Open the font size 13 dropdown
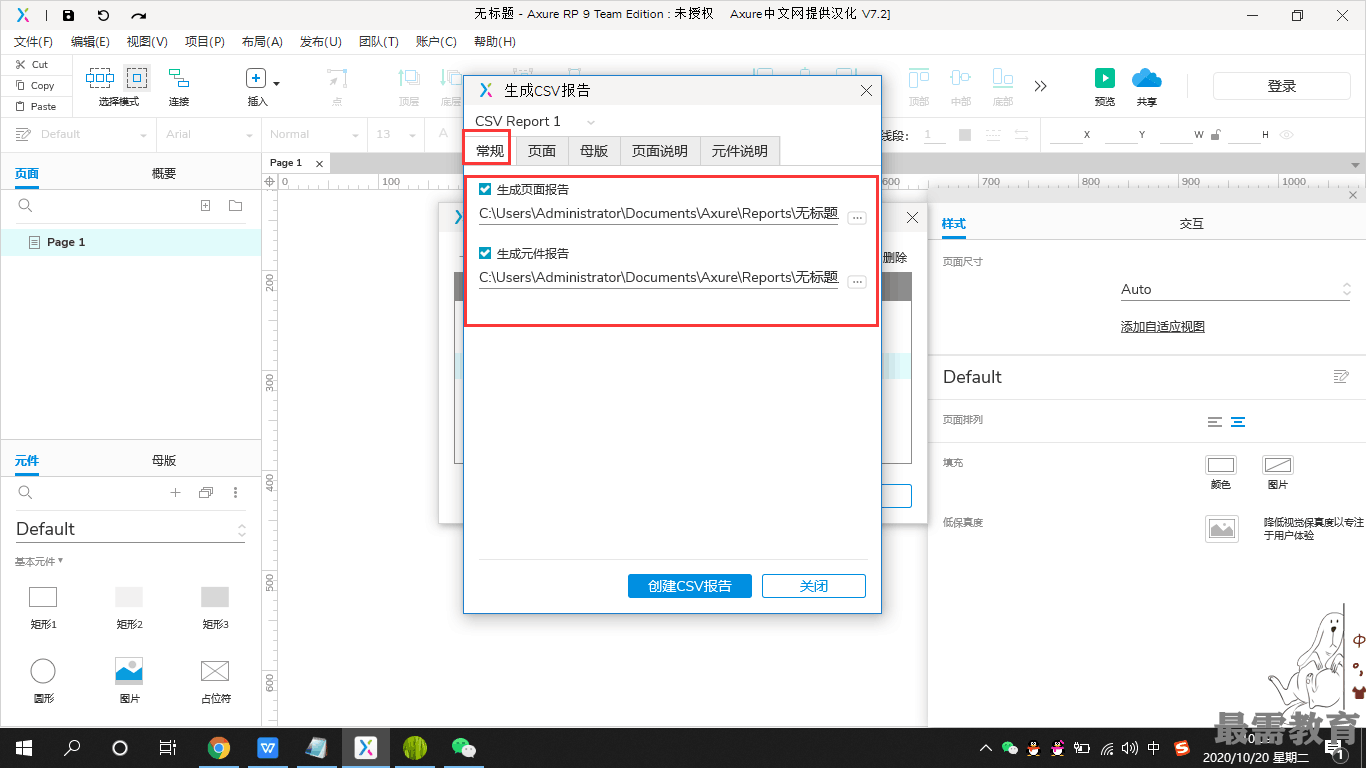 396,135
